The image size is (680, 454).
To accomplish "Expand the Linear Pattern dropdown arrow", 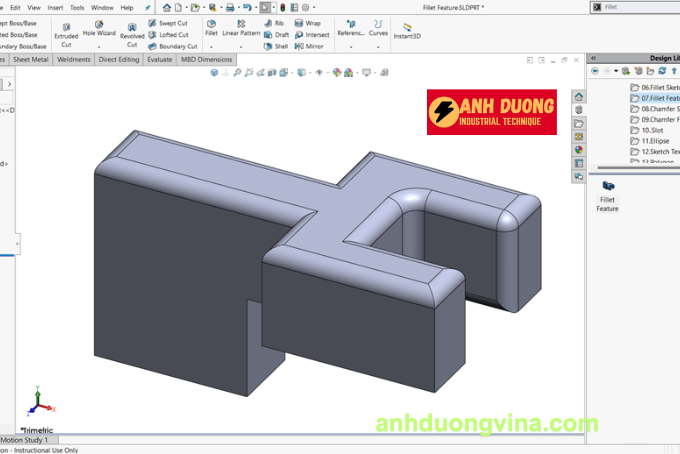I will tap(241, 46).
